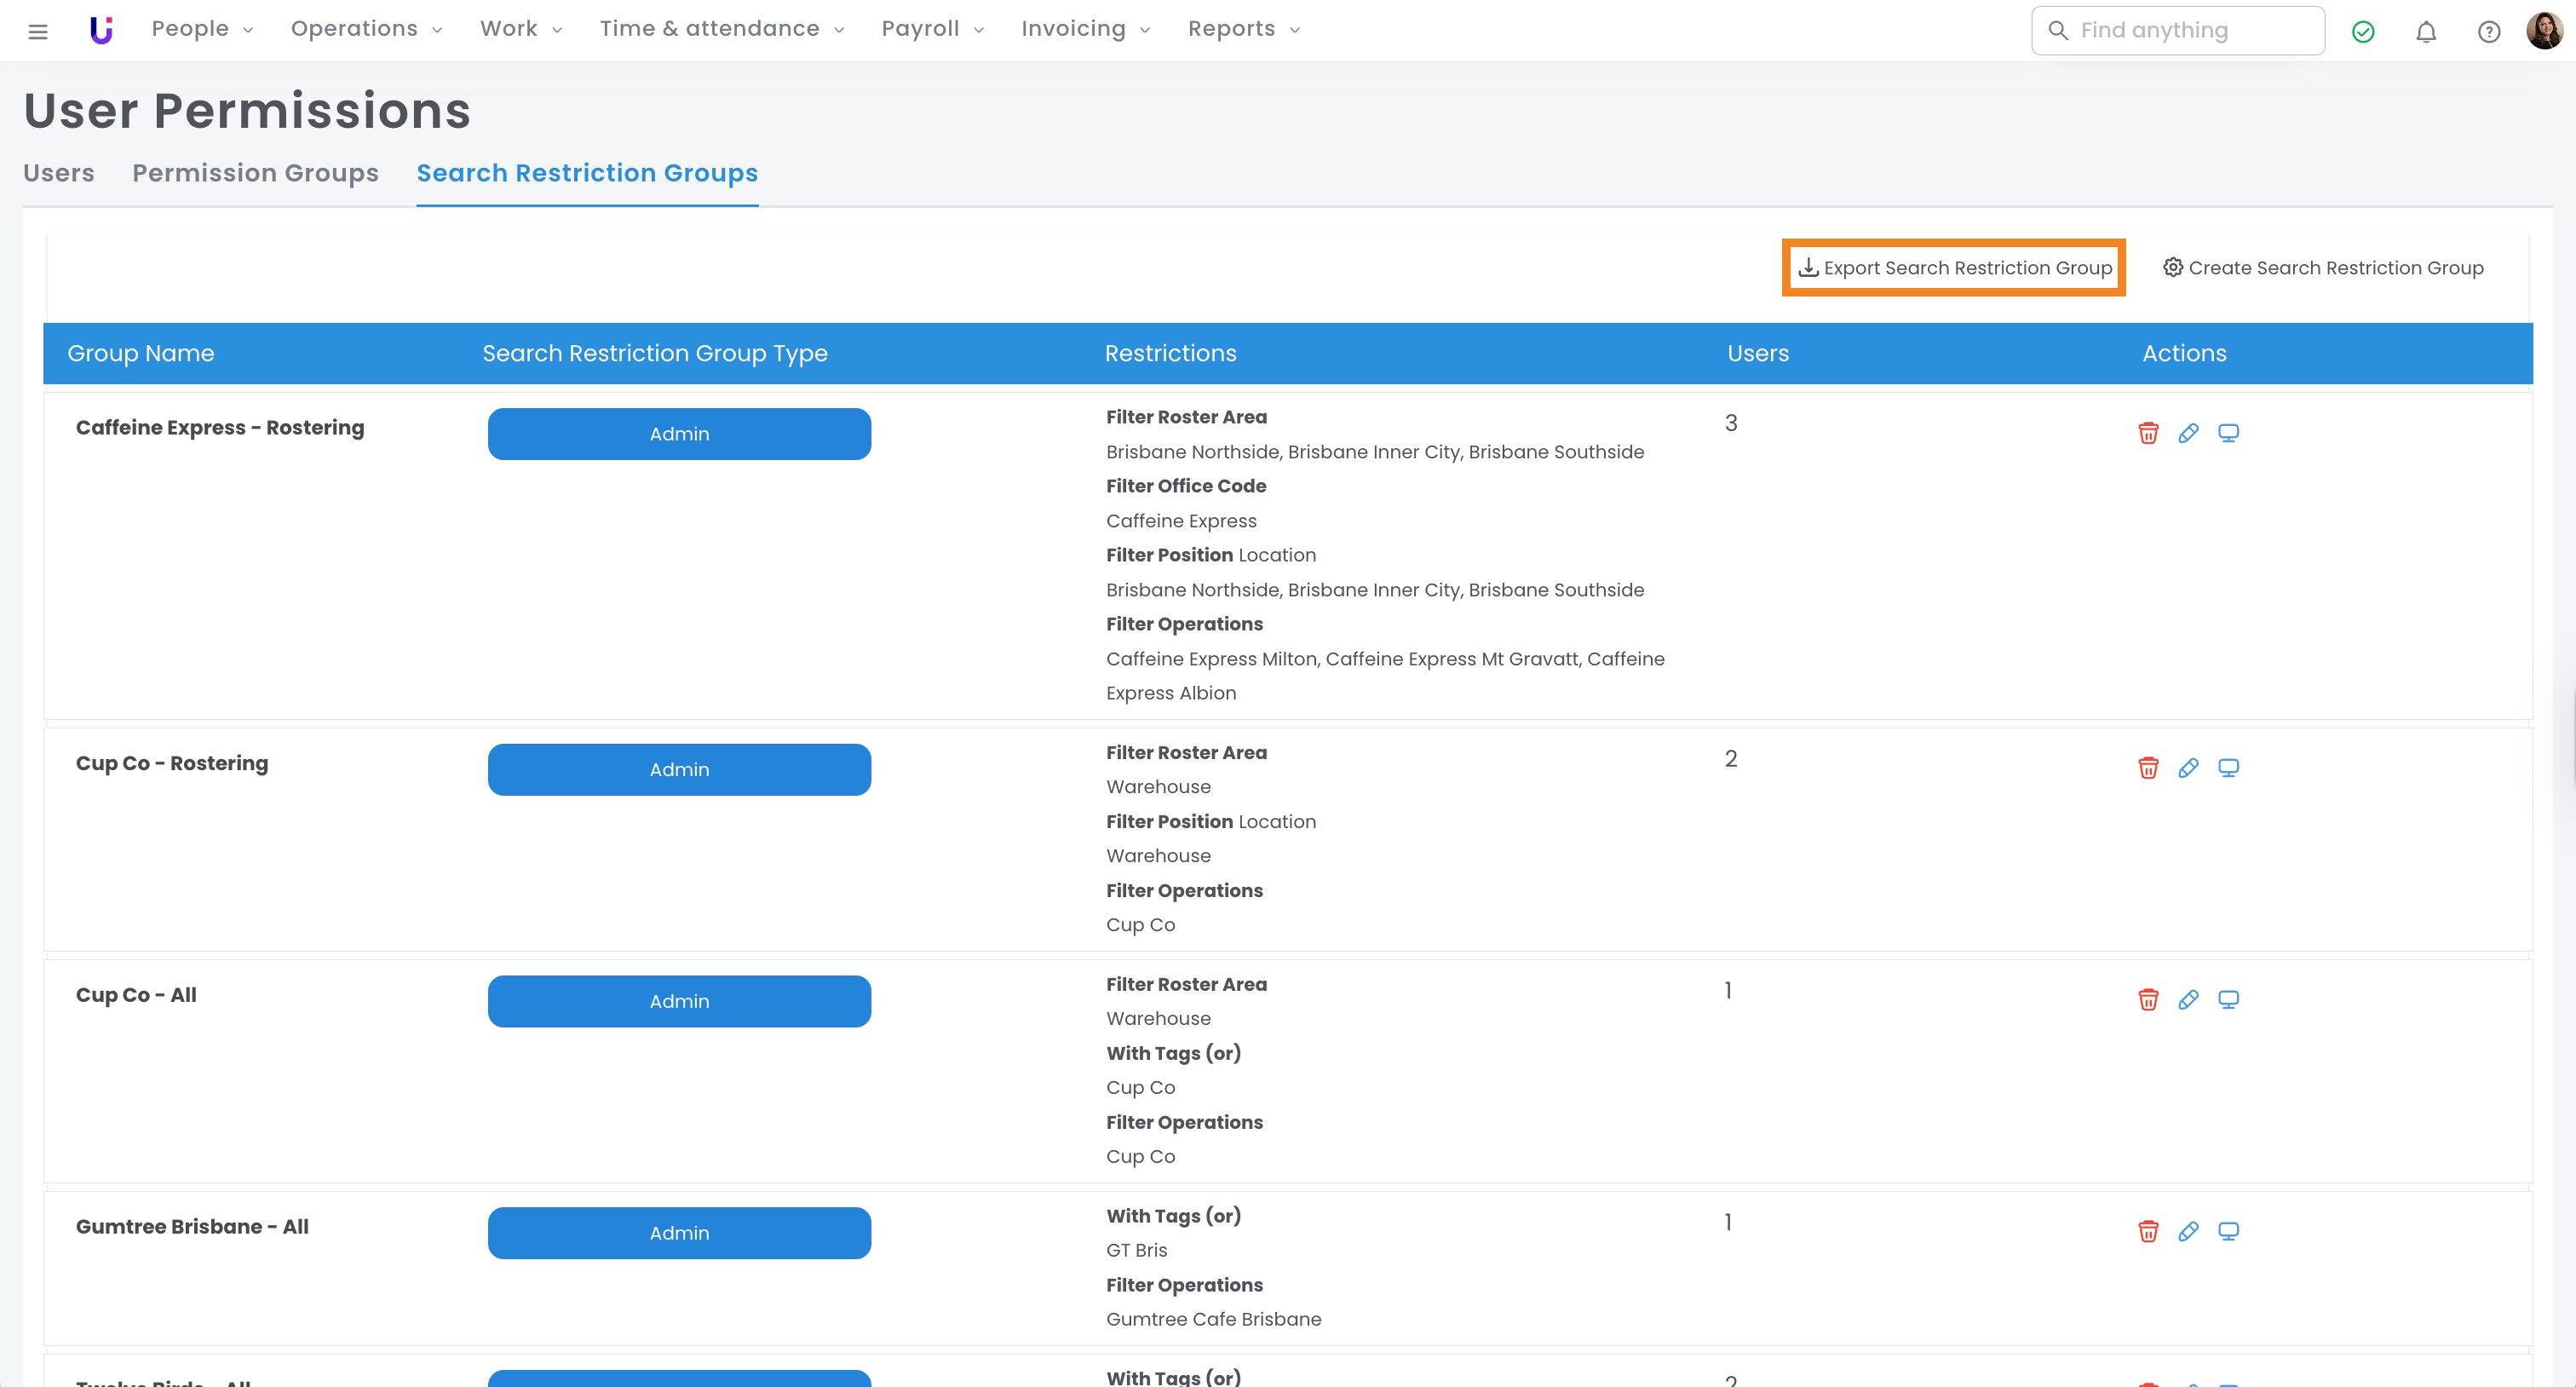Open the help question mark icon

point(2488,31)
